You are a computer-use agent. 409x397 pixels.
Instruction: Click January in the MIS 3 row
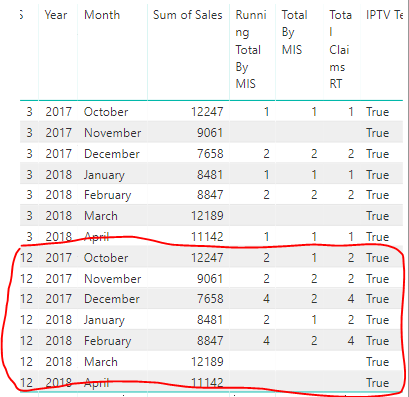[104, 175]
